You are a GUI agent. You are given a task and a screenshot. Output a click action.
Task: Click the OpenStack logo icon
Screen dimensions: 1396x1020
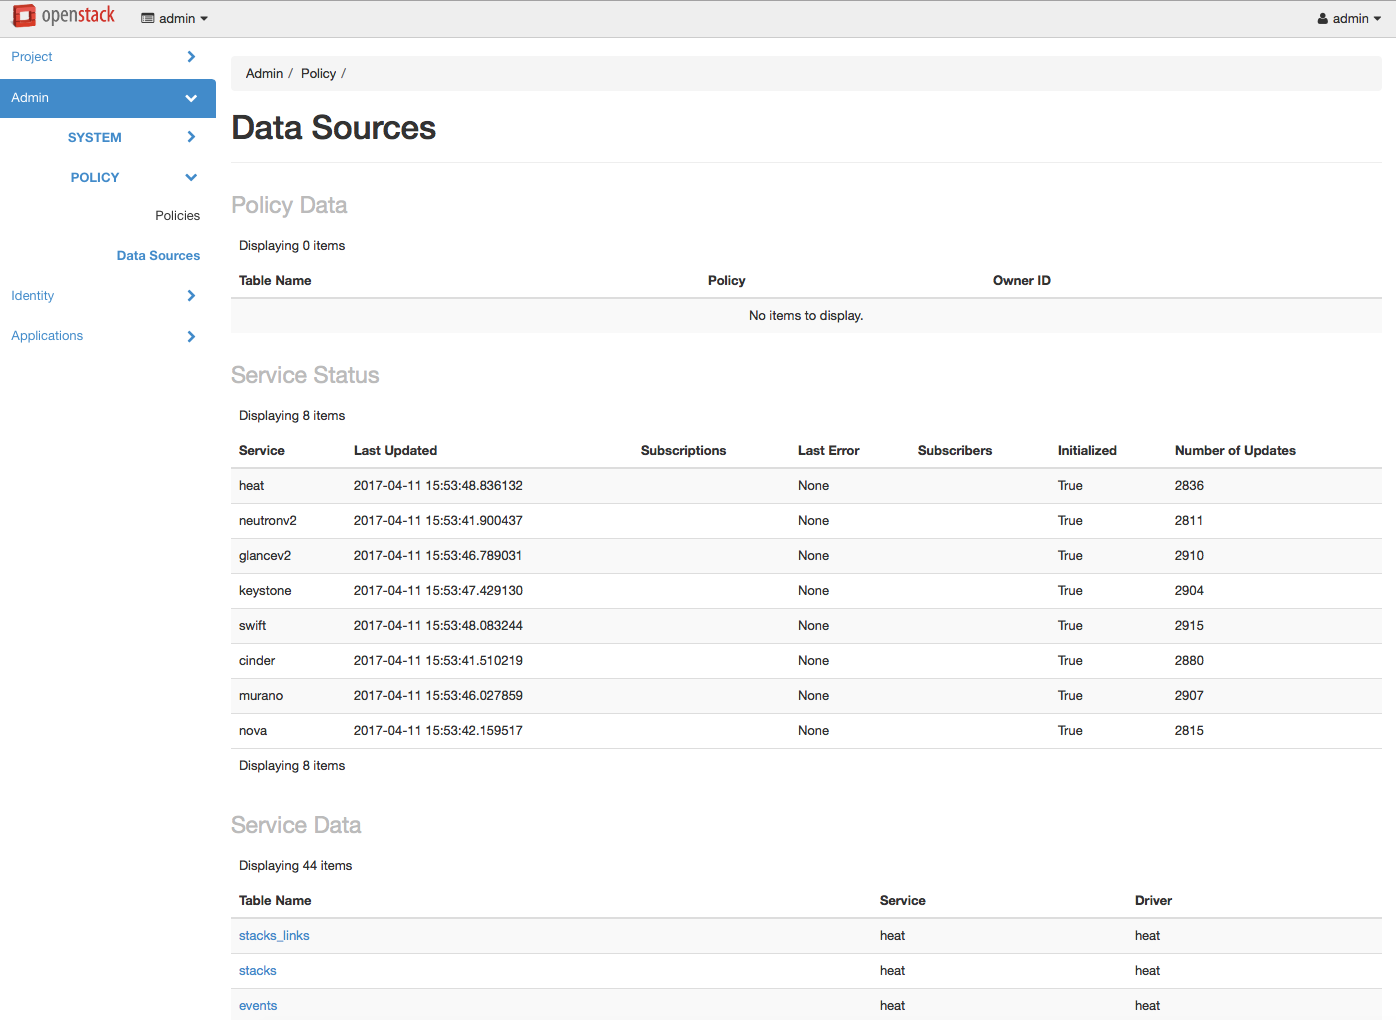tap(24, 16)
